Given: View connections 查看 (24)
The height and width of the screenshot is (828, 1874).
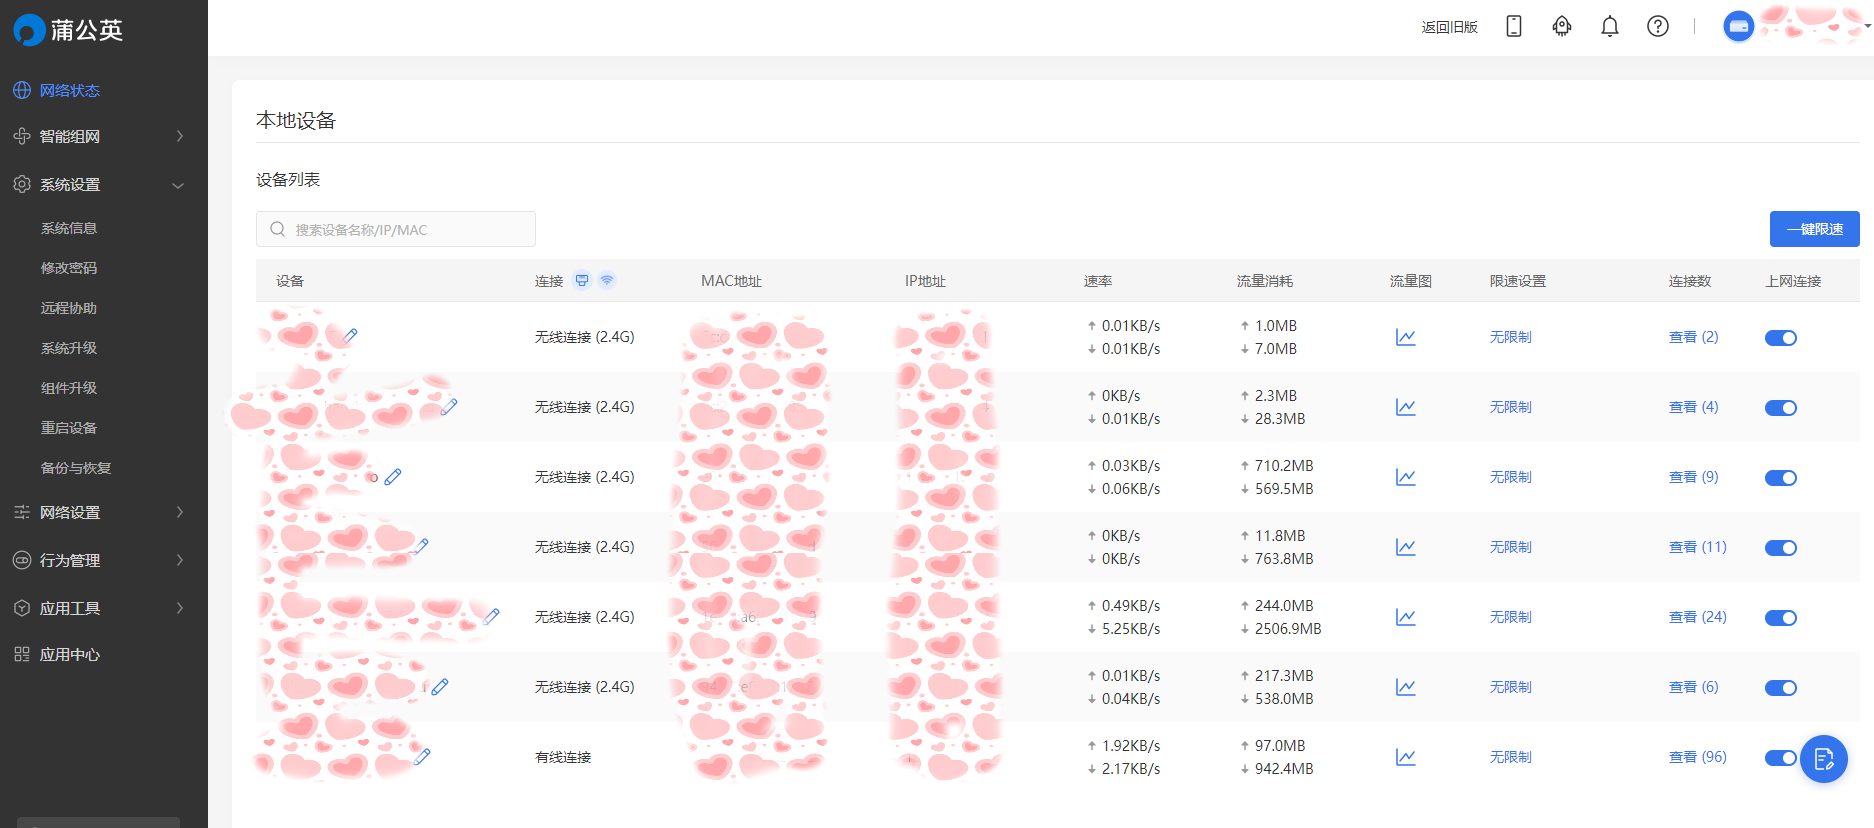Looking at the screenshot, I should point(1698,617).
